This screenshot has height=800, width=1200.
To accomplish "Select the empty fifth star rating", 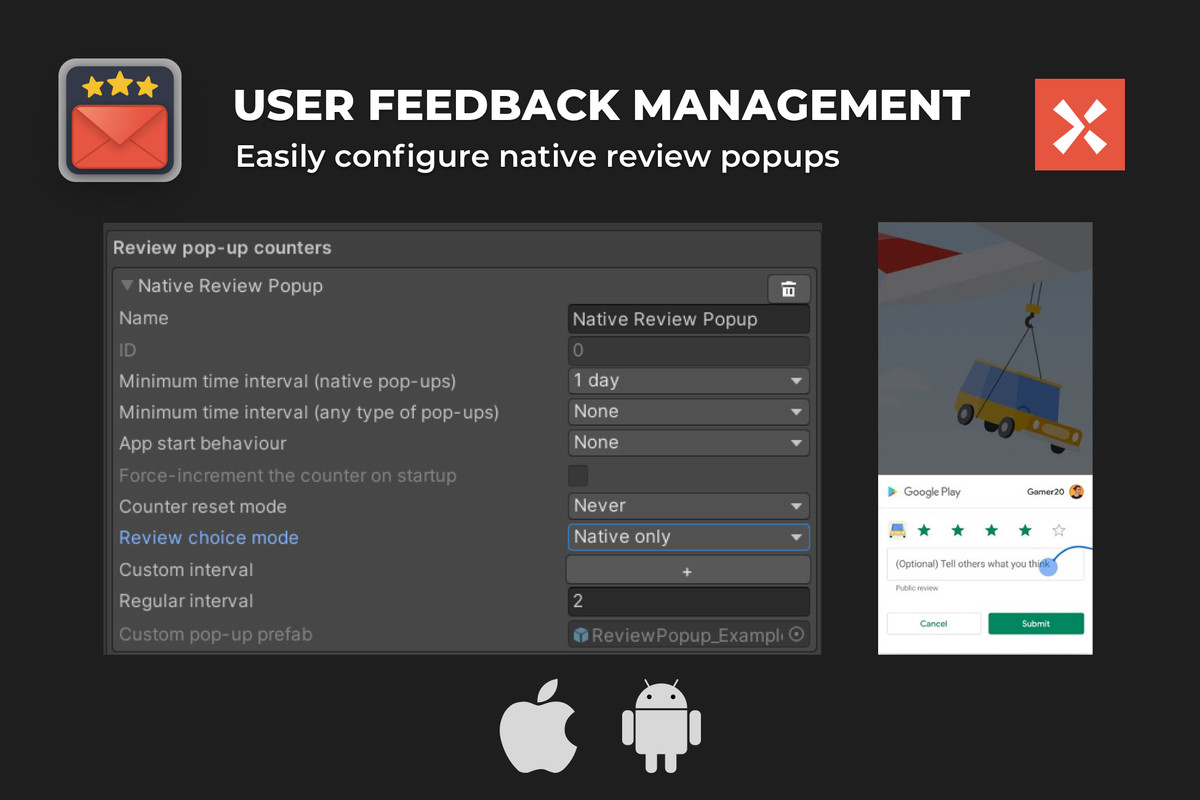I will [x=1058, y=530].
